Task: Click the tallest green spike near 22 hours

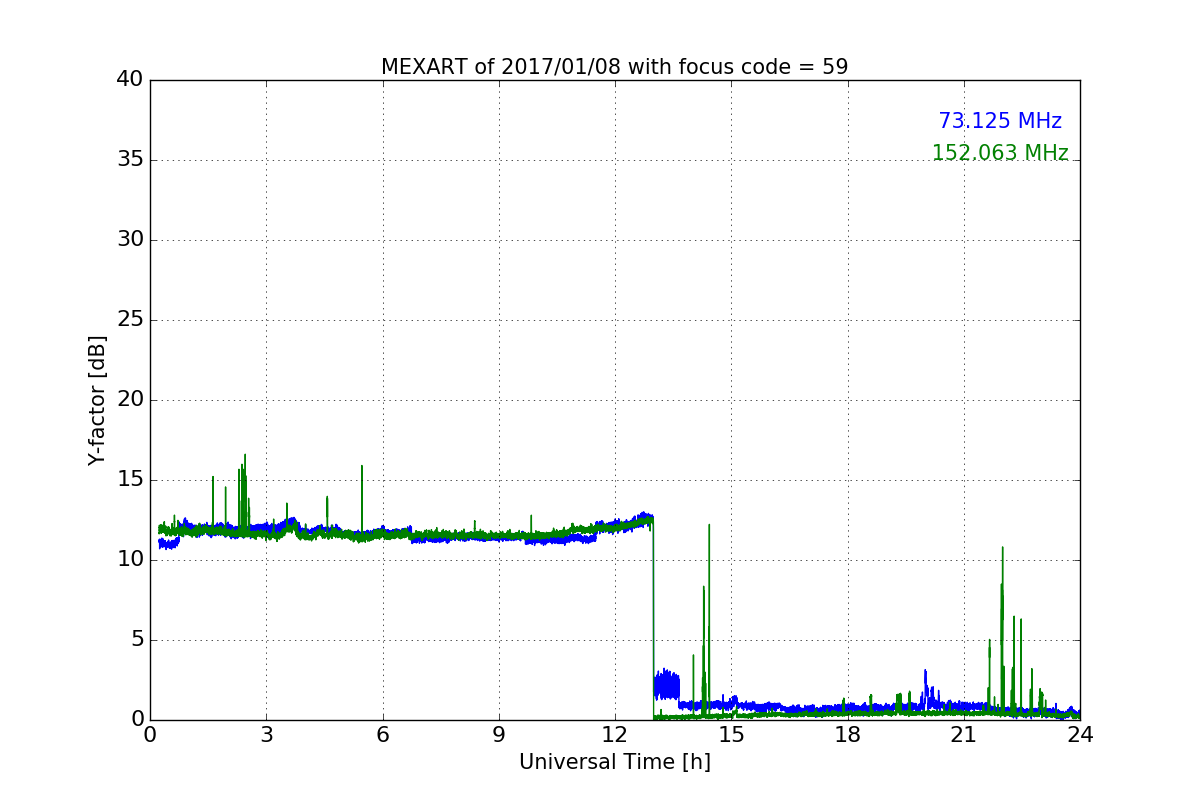Action: 1002,630
